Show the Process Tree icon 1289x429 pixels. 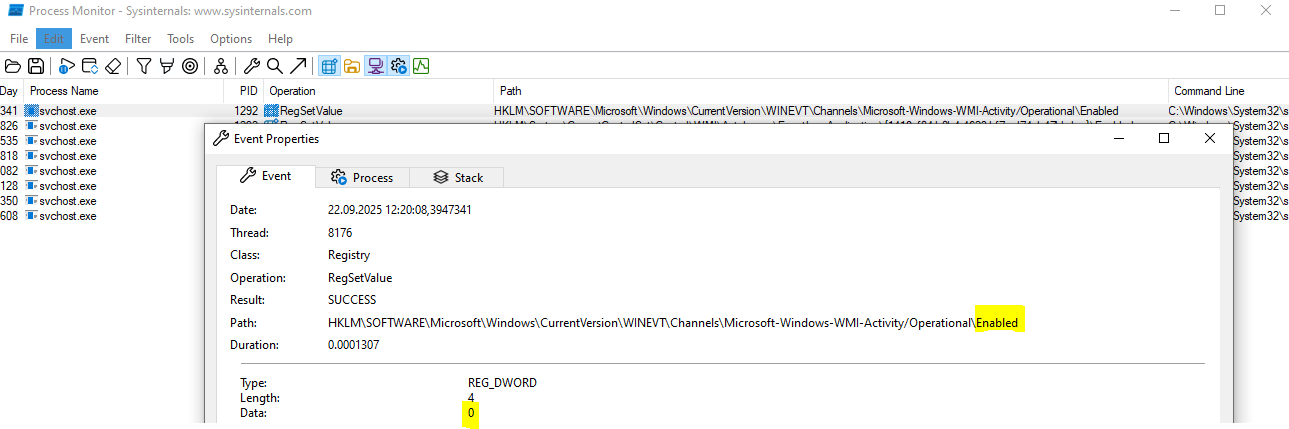click(220, 67)
